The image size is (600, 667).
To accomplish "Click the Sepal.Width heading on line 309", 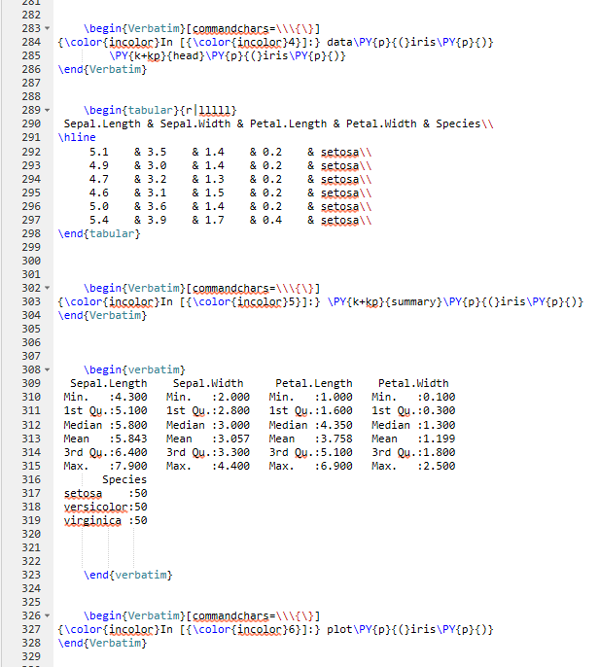I will (x=208, y=383).
